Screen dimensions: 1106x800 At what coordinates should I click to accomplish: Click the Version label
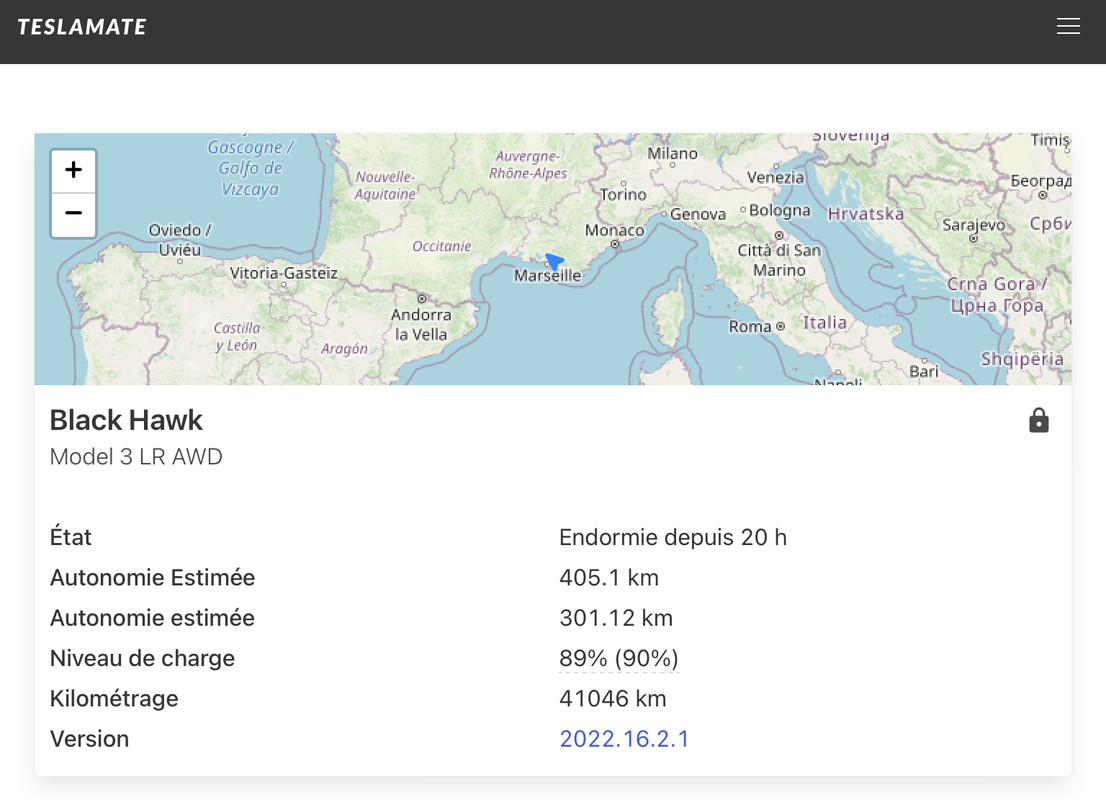tap(90, 739)
